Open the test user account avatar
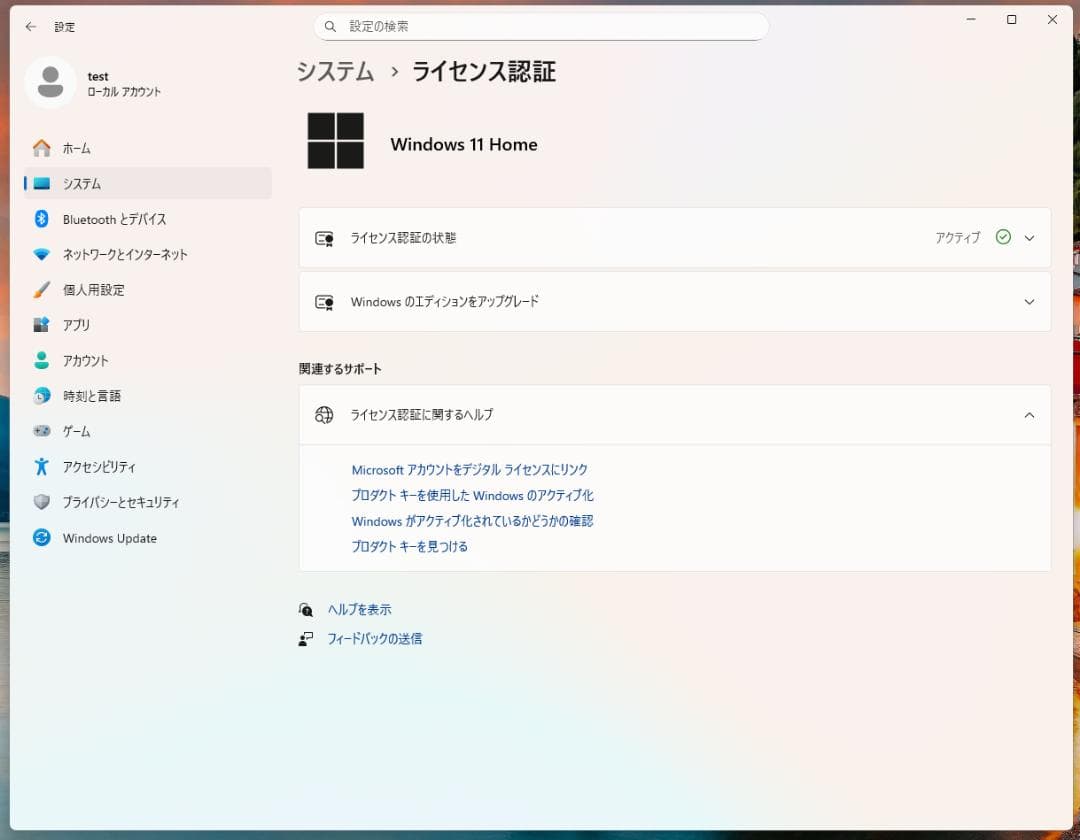The height and width of the screenshot is (840, 1080). (50, 84)
